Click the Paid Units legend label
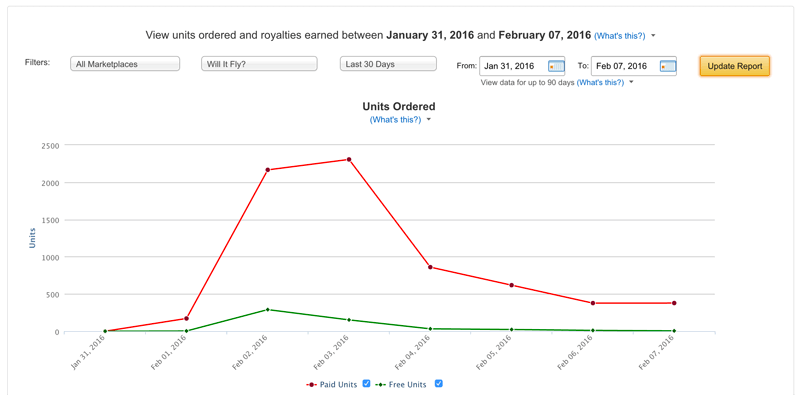This screenshot has height=395, width=800. tap(339, 384)
